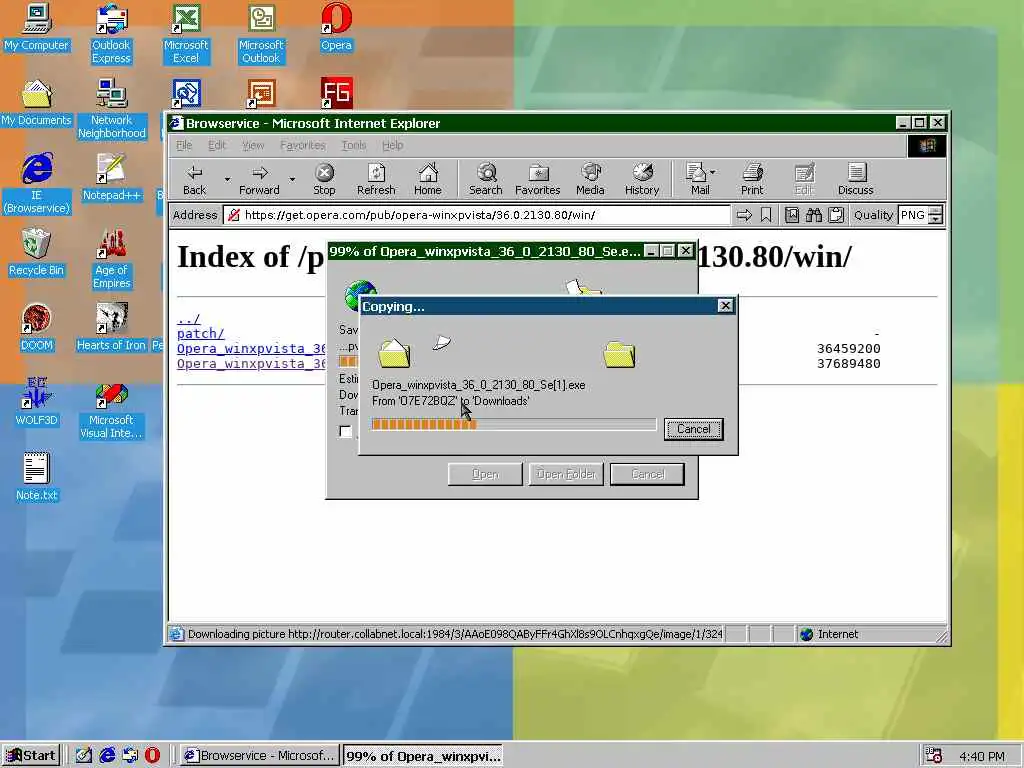1024x768 pixels.
Task: Click the Back toolbar button
Action: click(195, 179)
